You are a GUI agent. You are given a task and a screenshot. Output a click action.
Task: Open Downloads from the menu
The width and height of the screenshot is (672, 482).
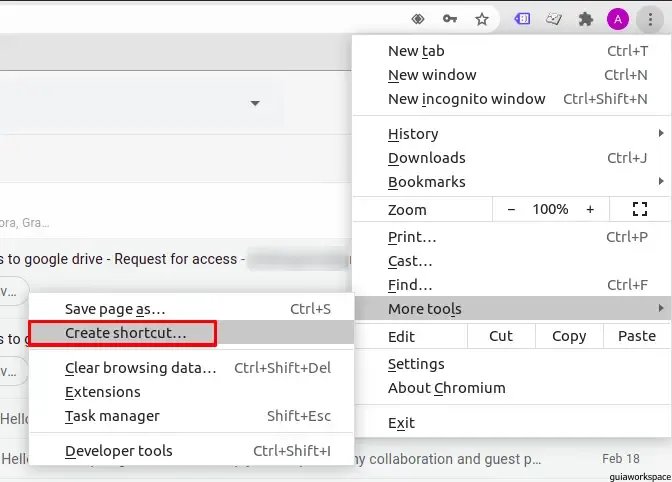click(512, 158)
